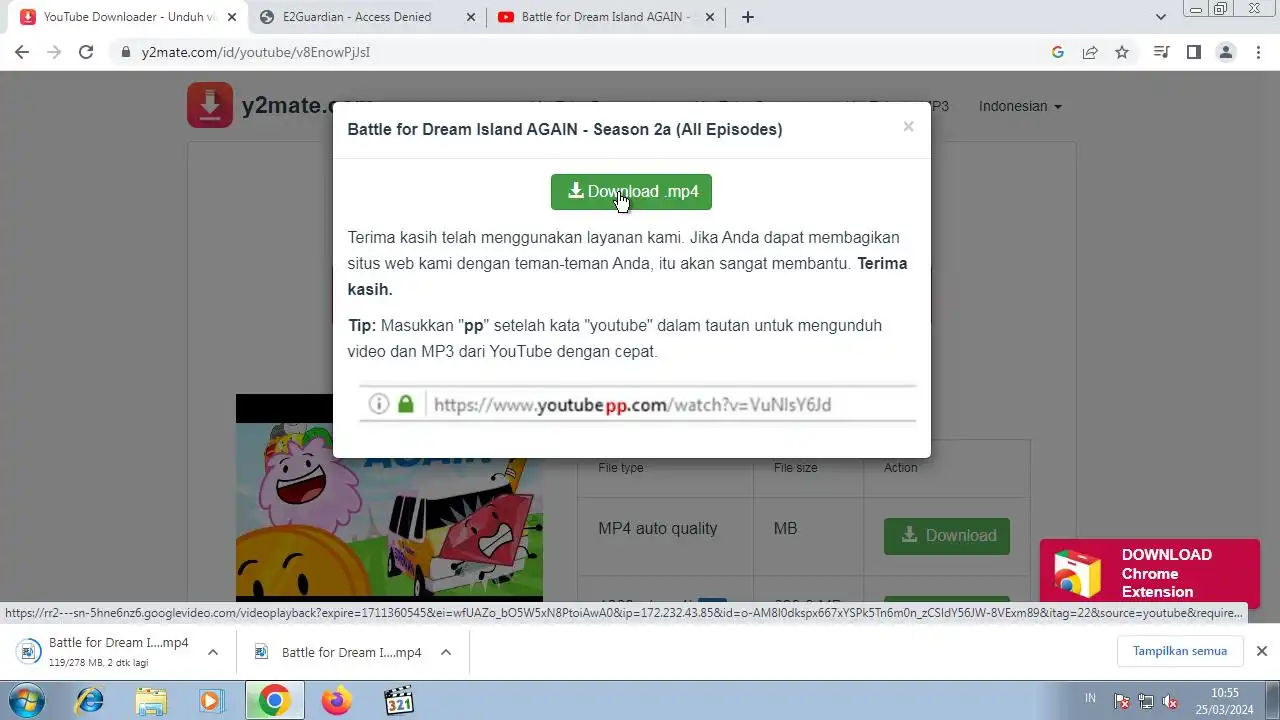Close the E2Guardian tab

point(470,17)
